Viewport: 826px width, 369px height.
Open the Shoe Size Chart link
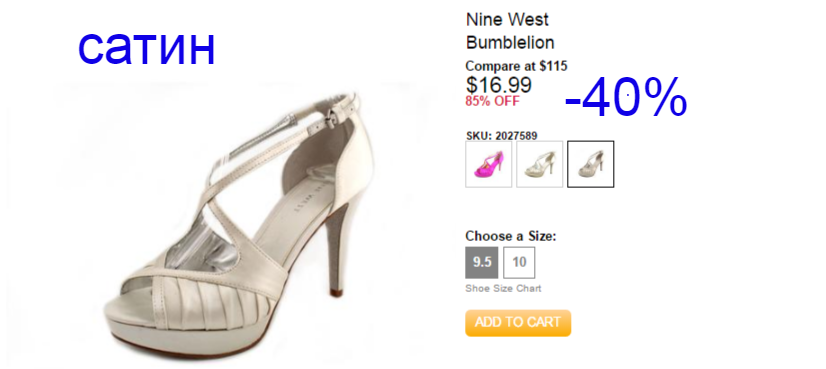point(503,289)
